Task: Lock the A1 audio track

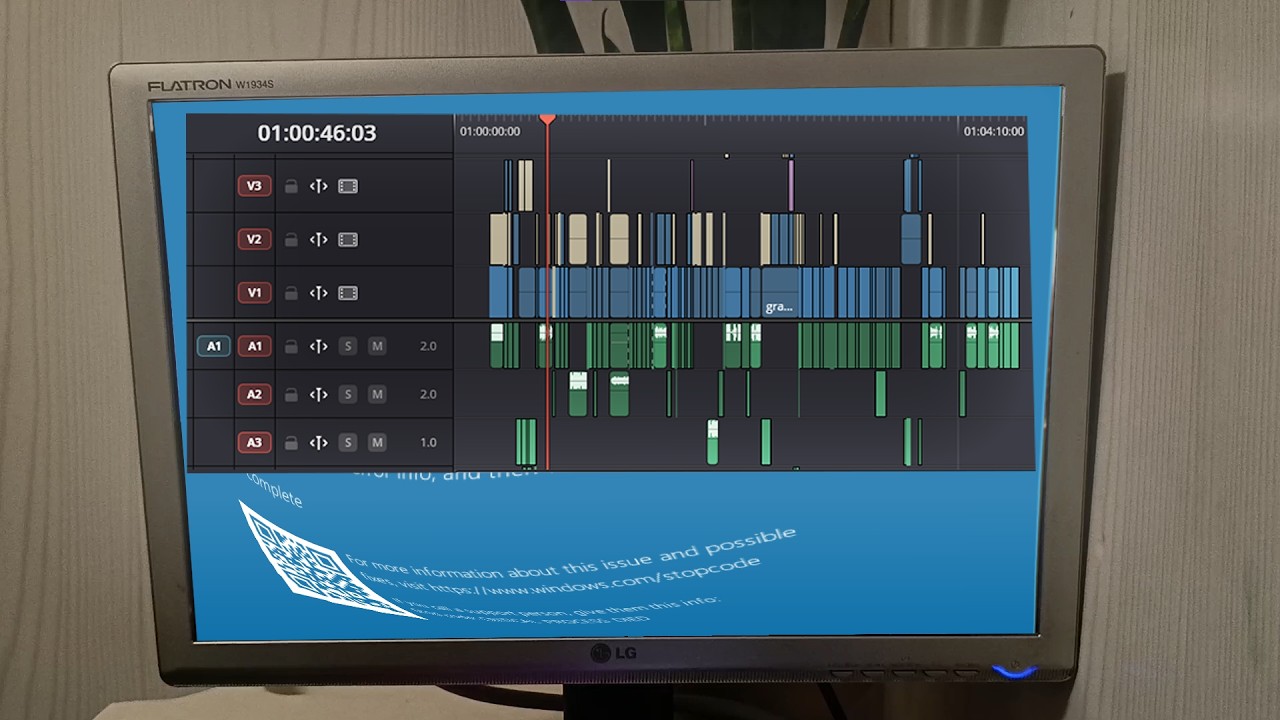Action: [x=291, y=346]
